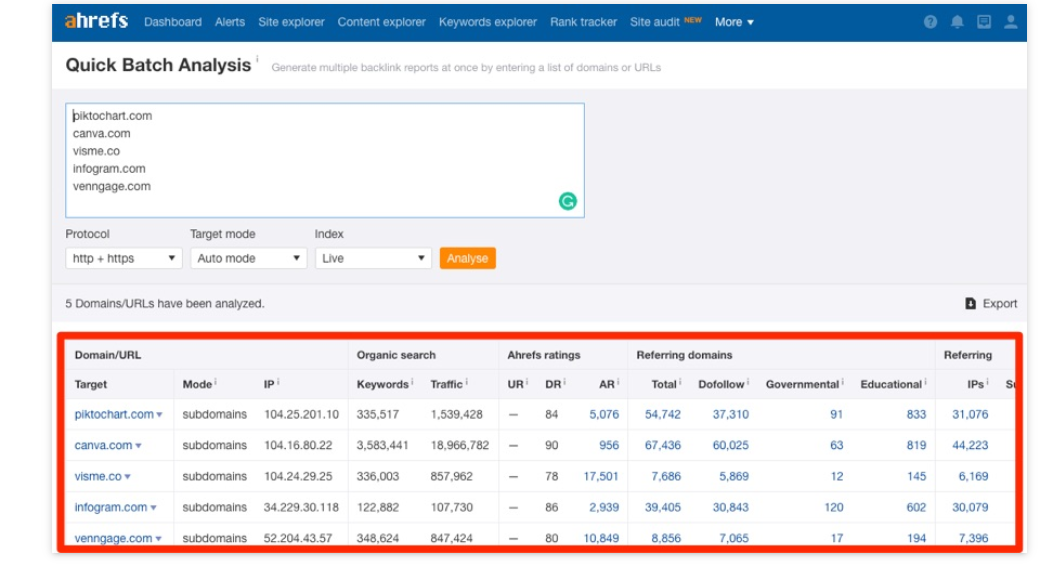Open the Alerts menu item
1047x568 pixels.
230,22
